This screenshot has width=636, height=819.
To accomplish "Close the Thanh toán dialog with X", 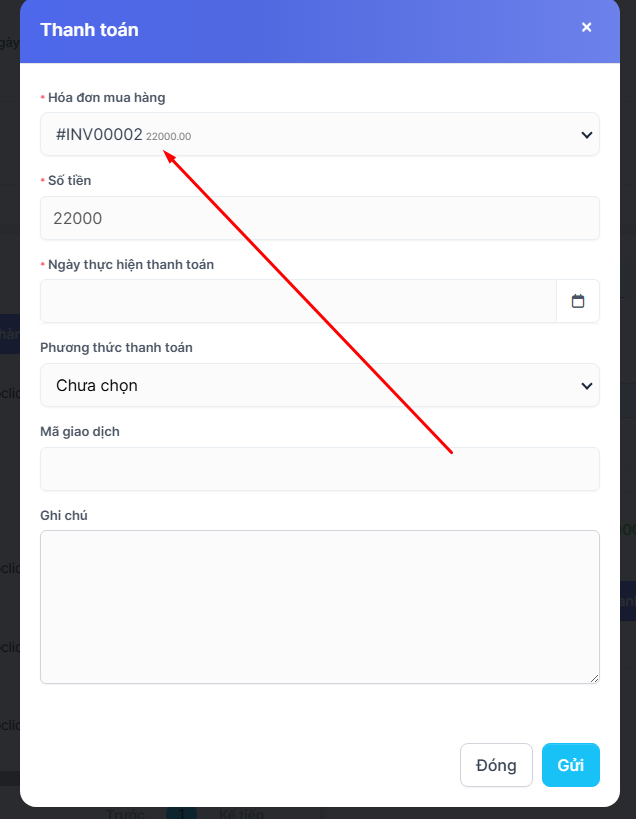I will tap(587, 28).
